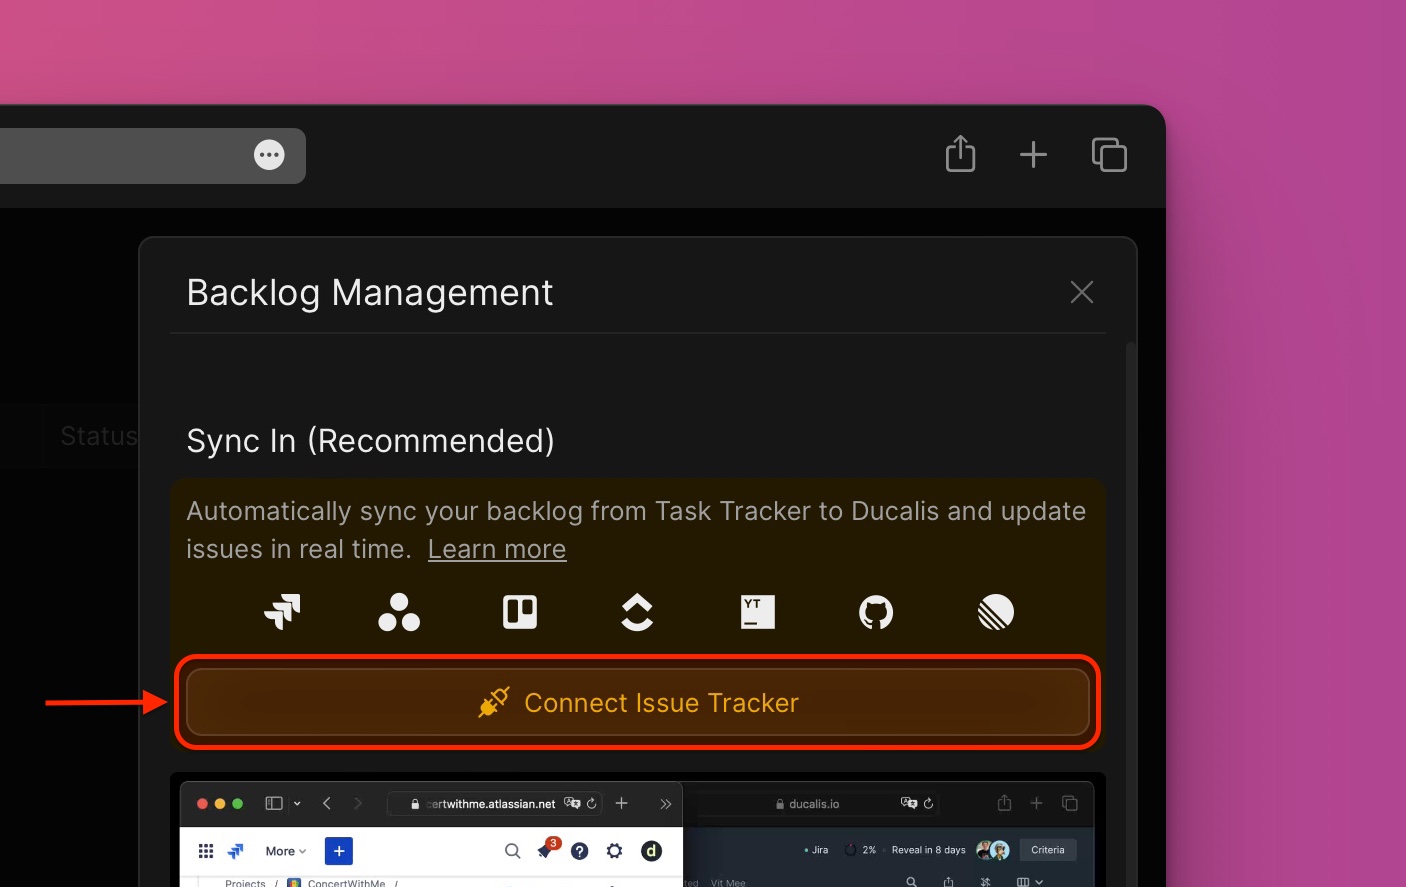Image resolution: width=1406 pixels, height=887 pixels.
Task: Open the address bar ellipsis menu
Action: click(269, 155)
